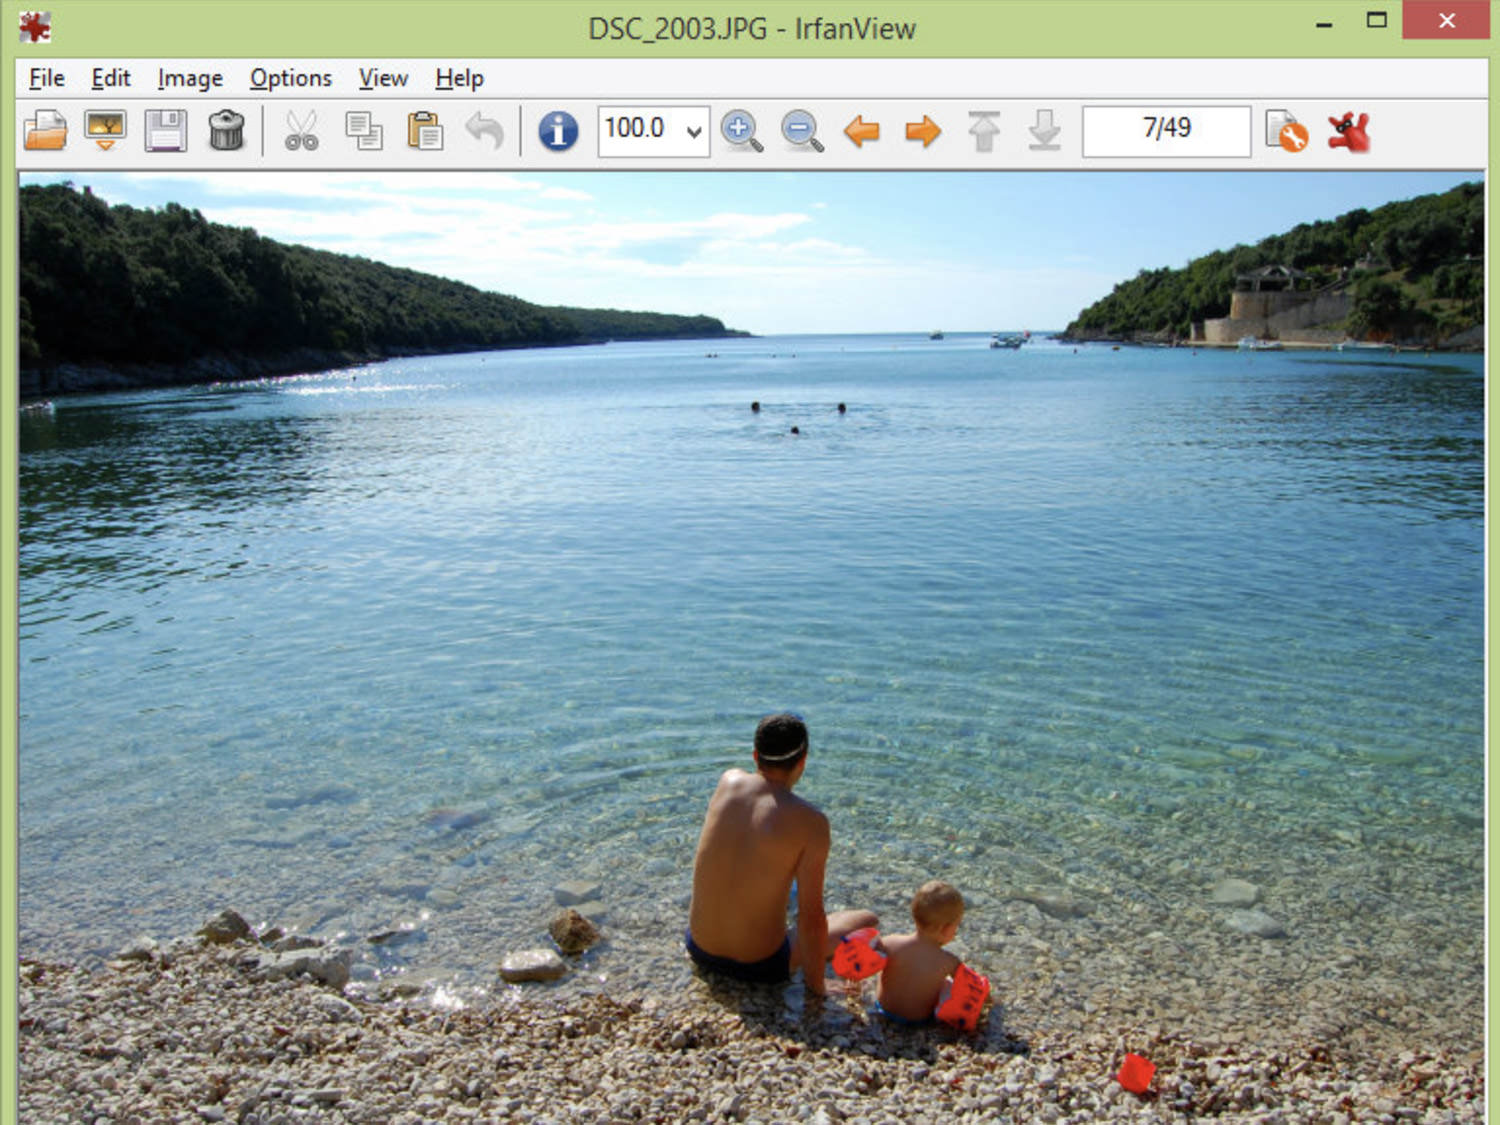The height and width of the screenshot is (1125, 1500).
Task: Open the Edit menu
Action: 110,78
